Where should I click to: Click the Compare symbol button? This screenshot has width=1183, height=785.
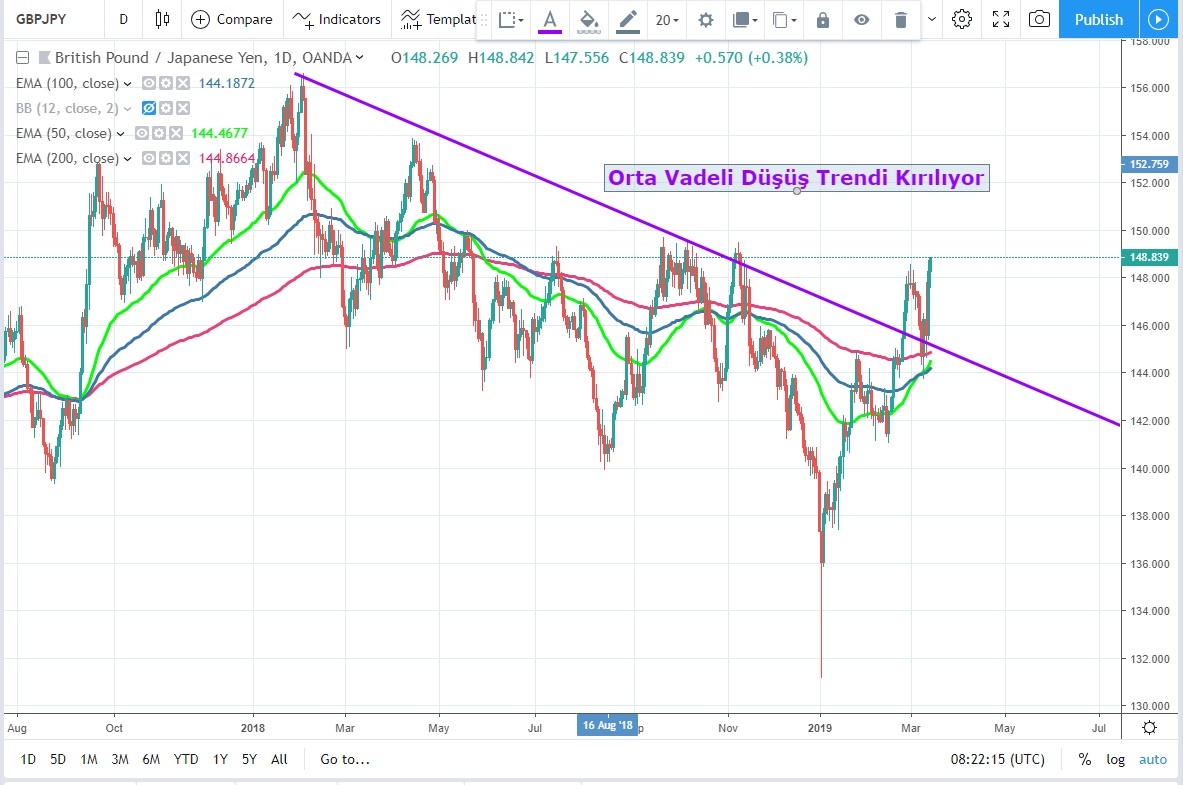point(232,19)
